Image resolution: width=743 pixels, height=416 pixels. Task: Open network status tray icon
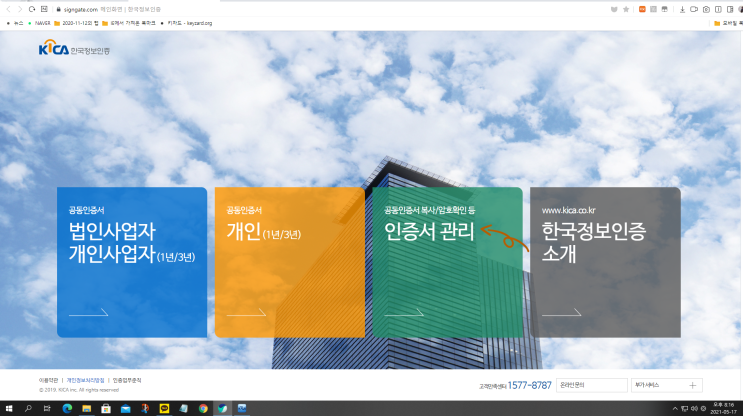click(x=685, y=408)
